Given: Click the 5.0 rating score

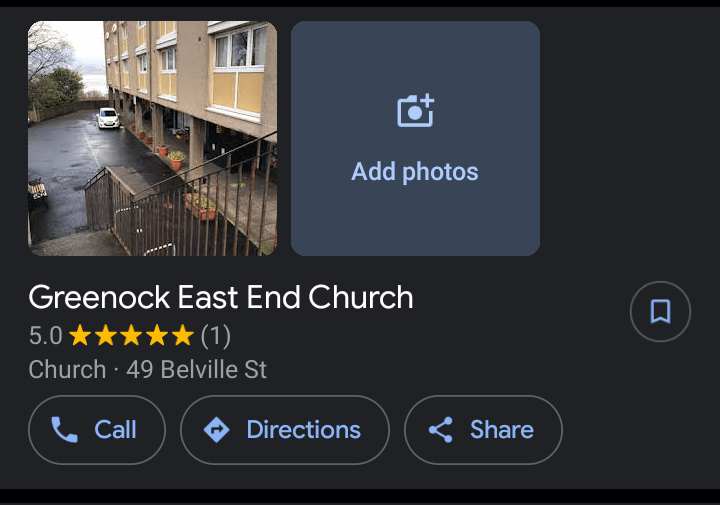Looking at the screenshot, I should pyautogui.click(x=45, y=336).
